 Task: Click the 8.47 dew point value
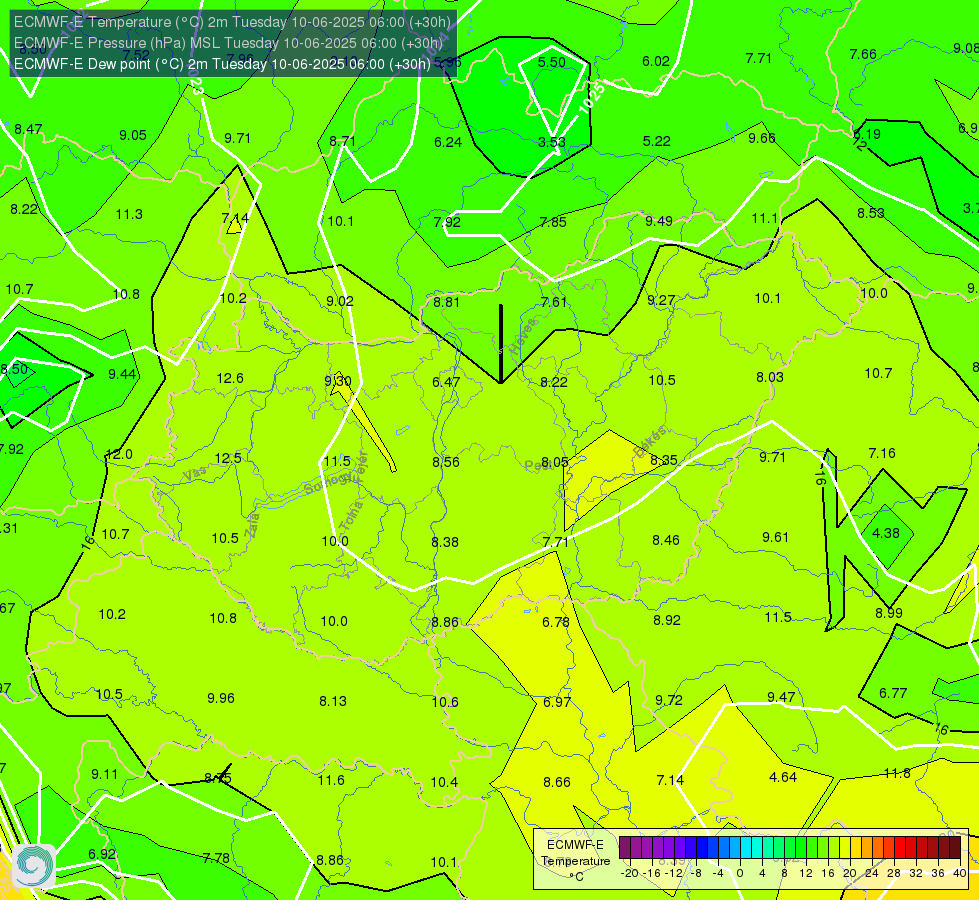tap(28, 129)
